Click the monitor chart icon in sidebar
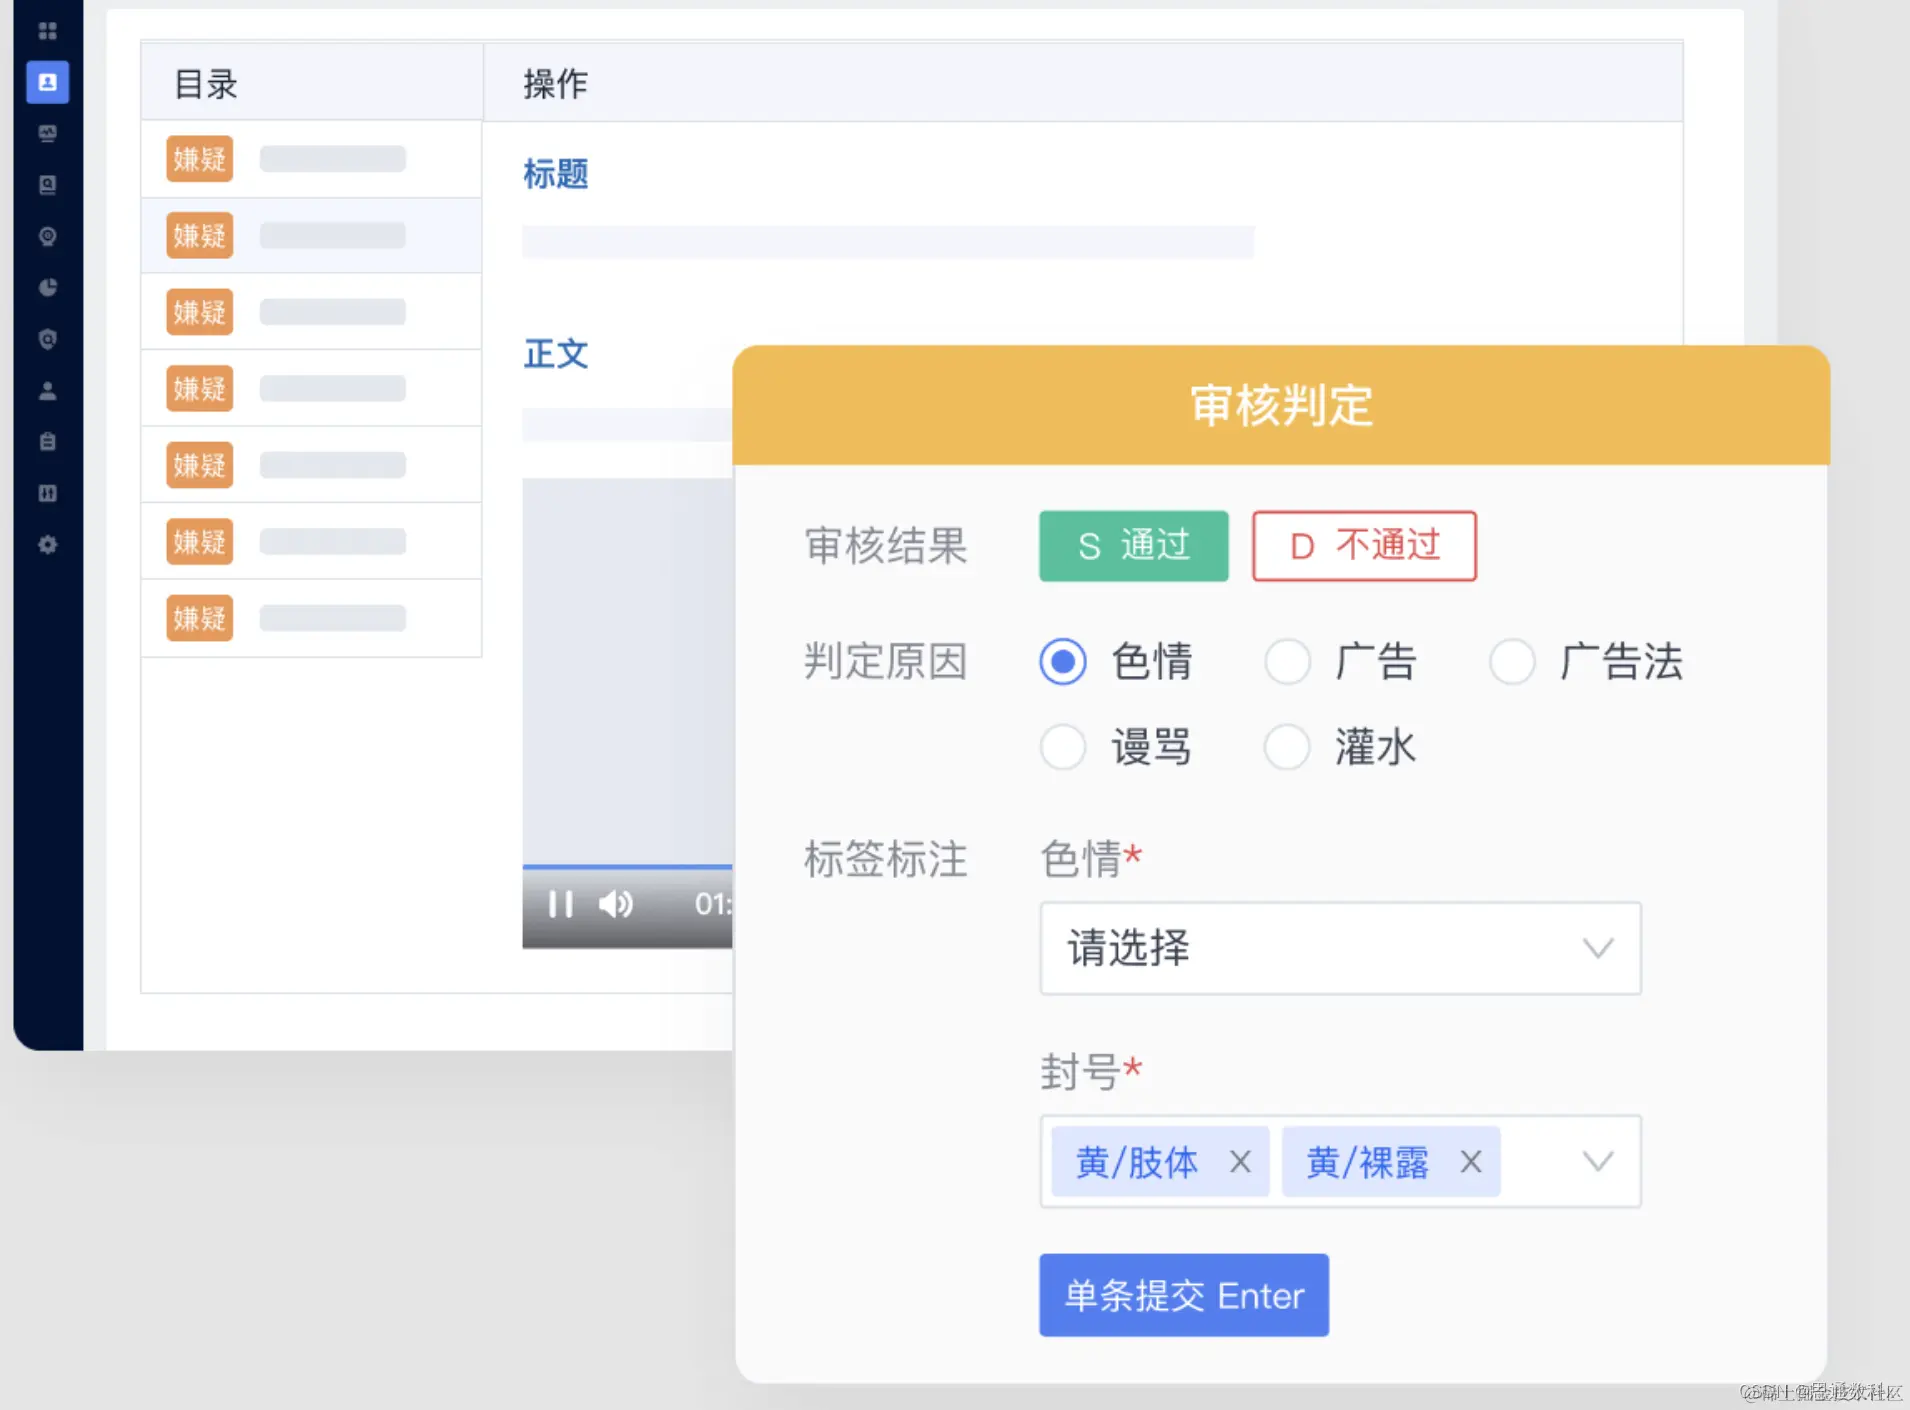 tap(47, 133)
